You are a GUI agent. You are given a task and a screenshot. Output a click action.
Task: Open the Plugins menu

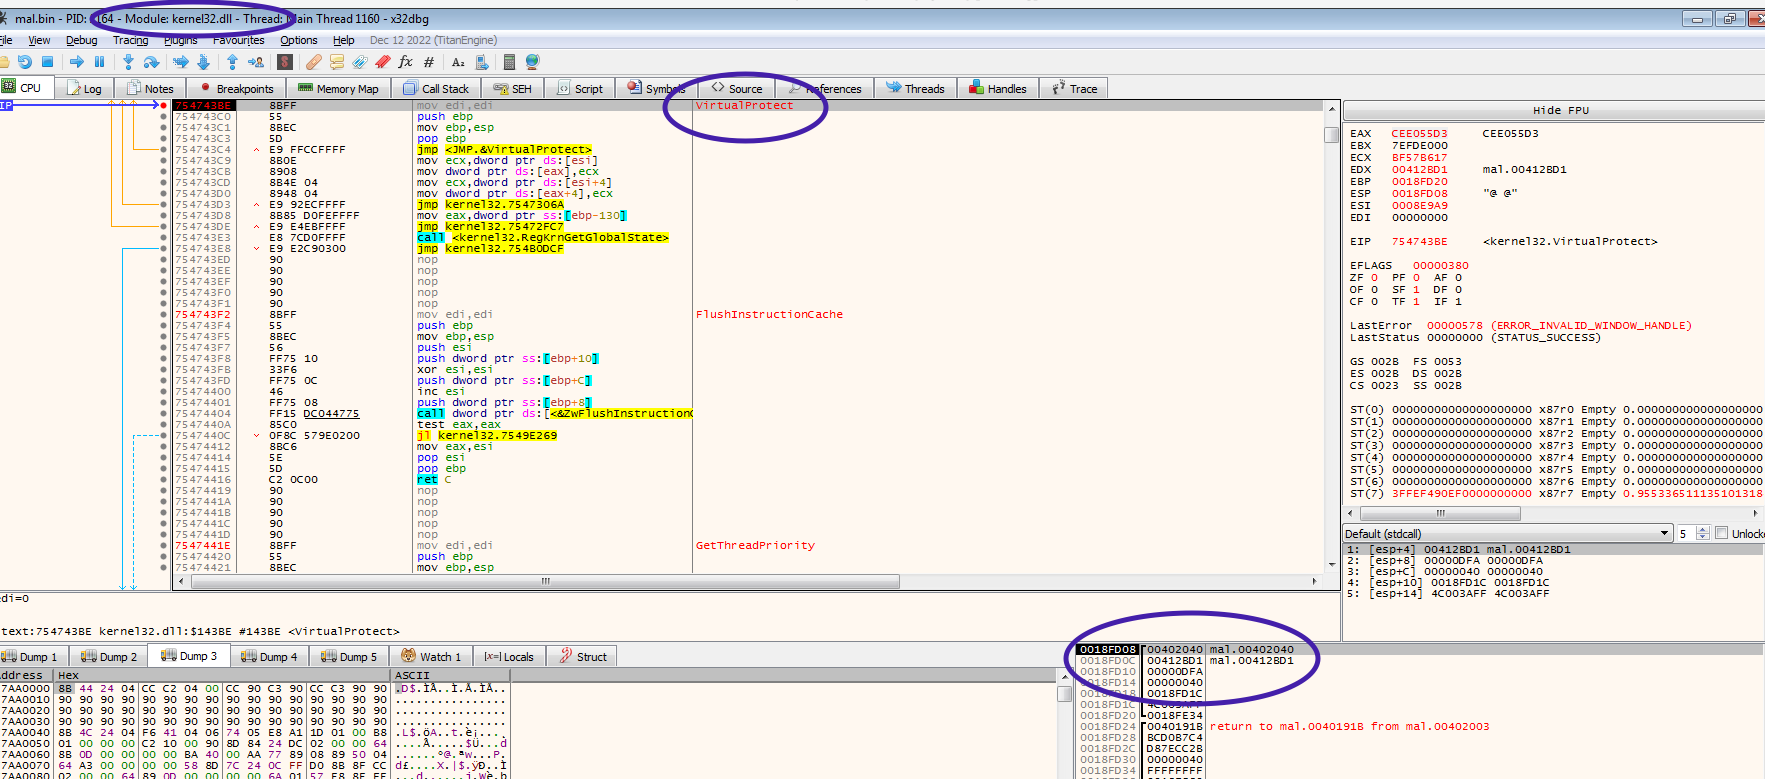pos(180,40)
